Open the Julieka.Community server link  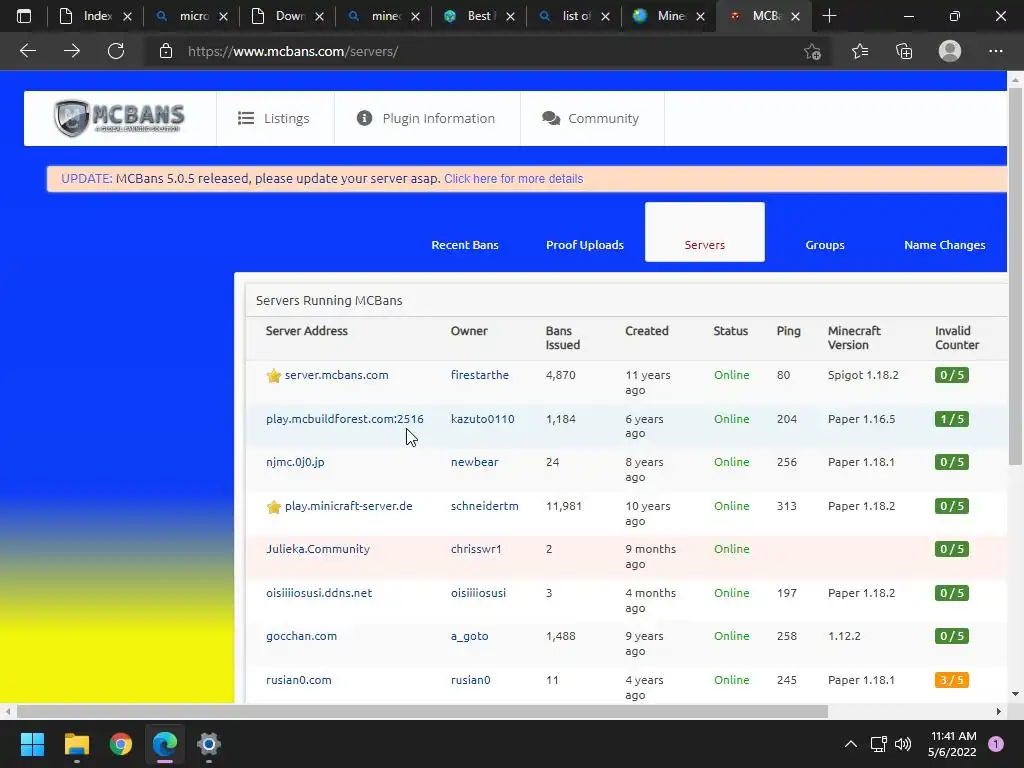[x=318, y=549]
